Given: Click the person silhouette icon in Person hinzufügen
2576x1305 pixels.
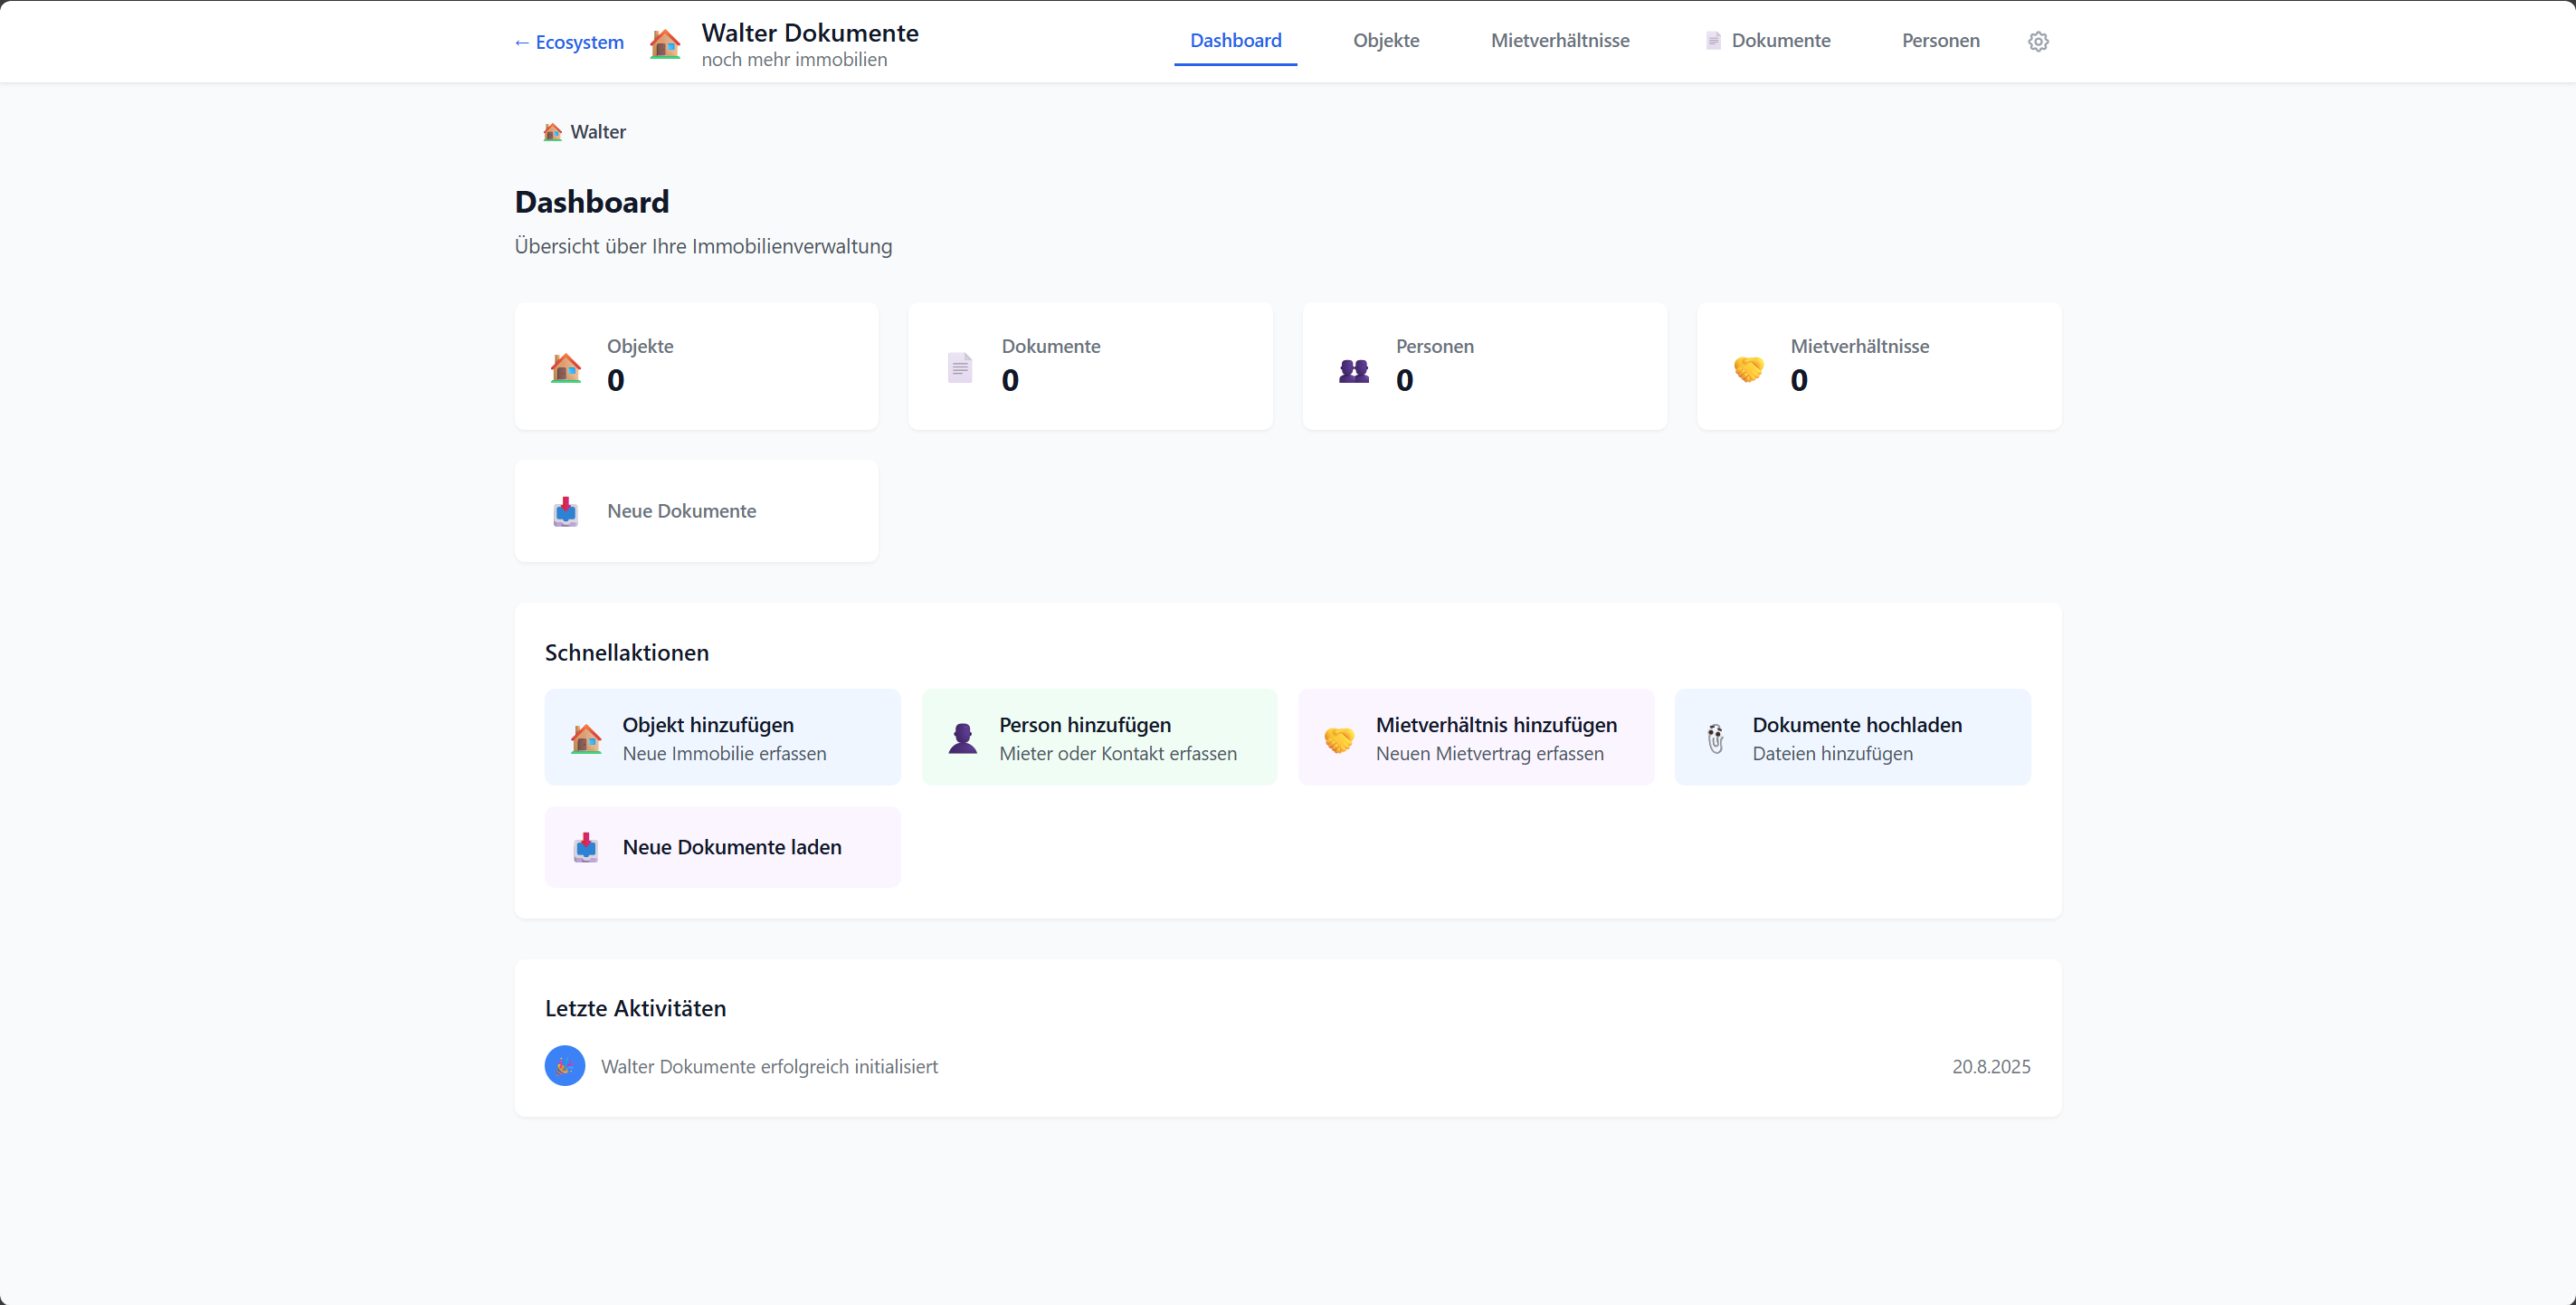Looking at the screenshot, I should coord(963,738).
